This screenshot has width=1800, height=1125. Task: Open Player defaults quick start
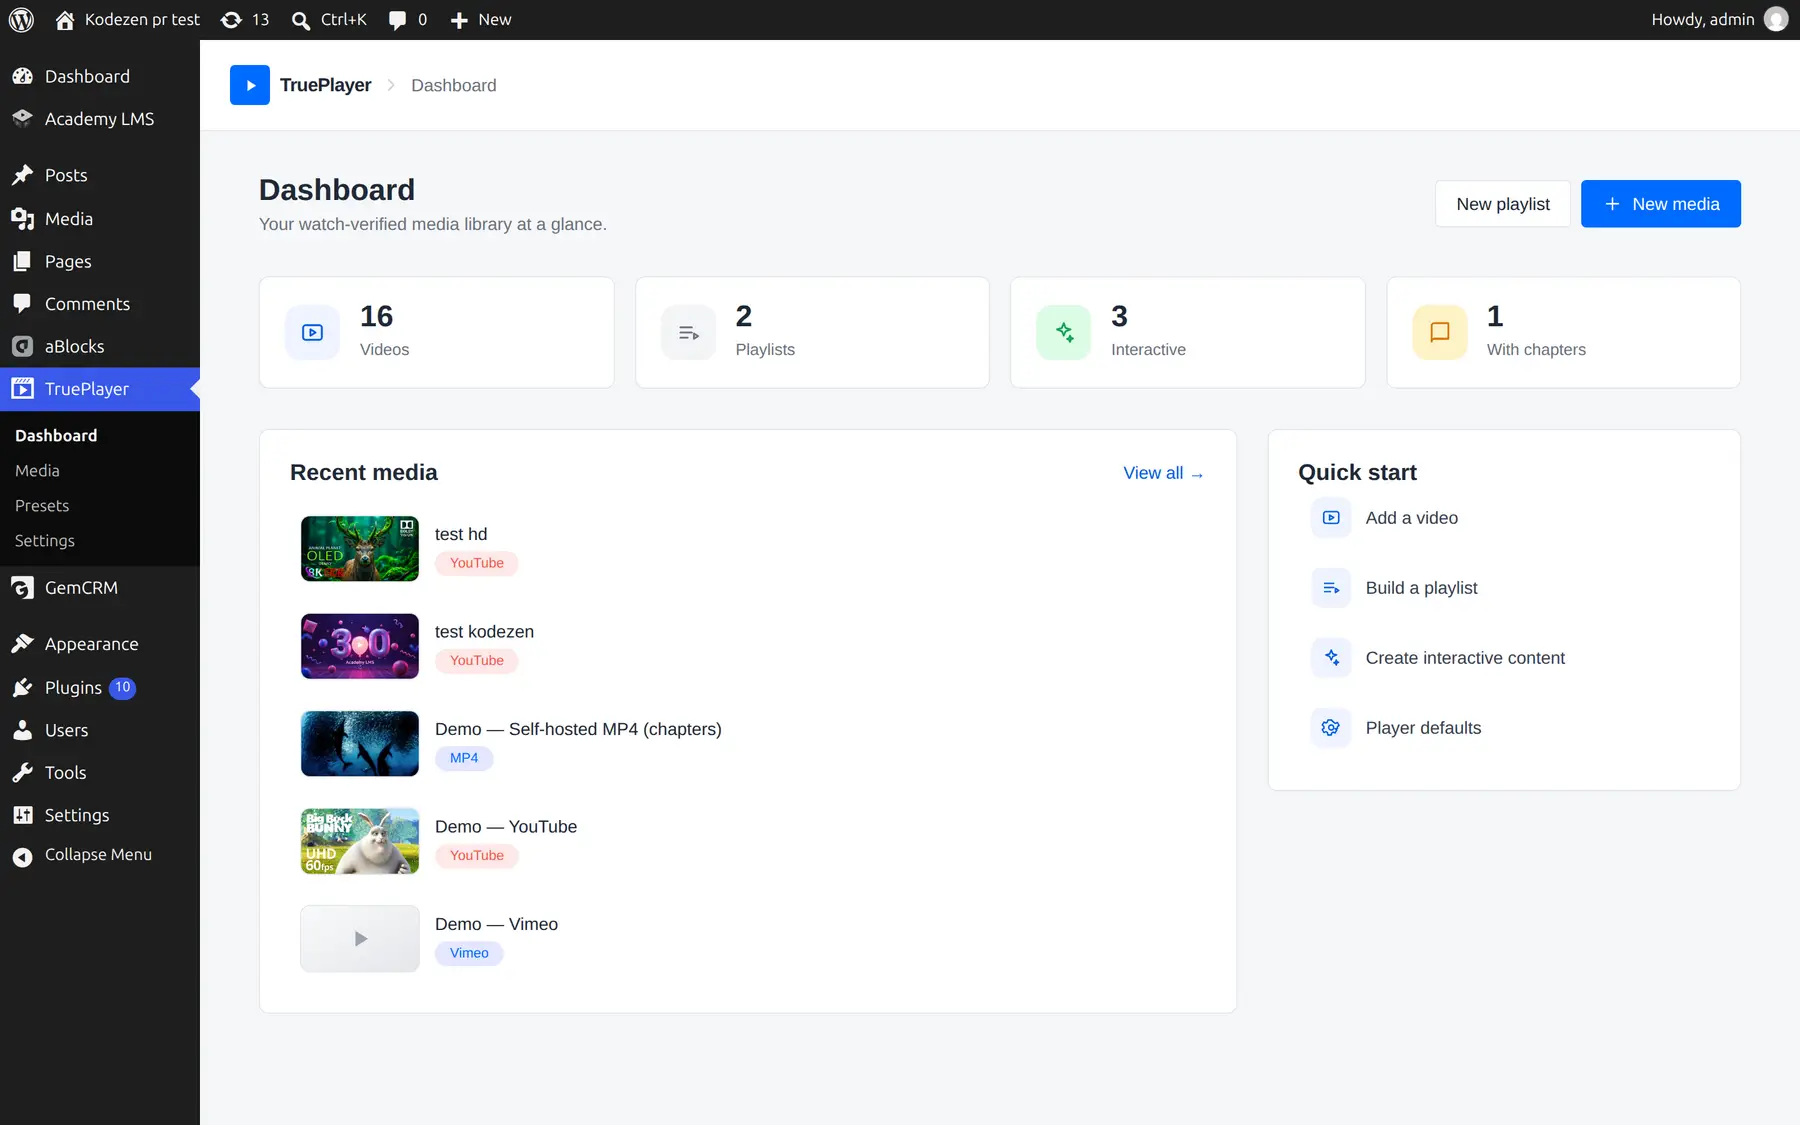click(x=1504, y=728)
